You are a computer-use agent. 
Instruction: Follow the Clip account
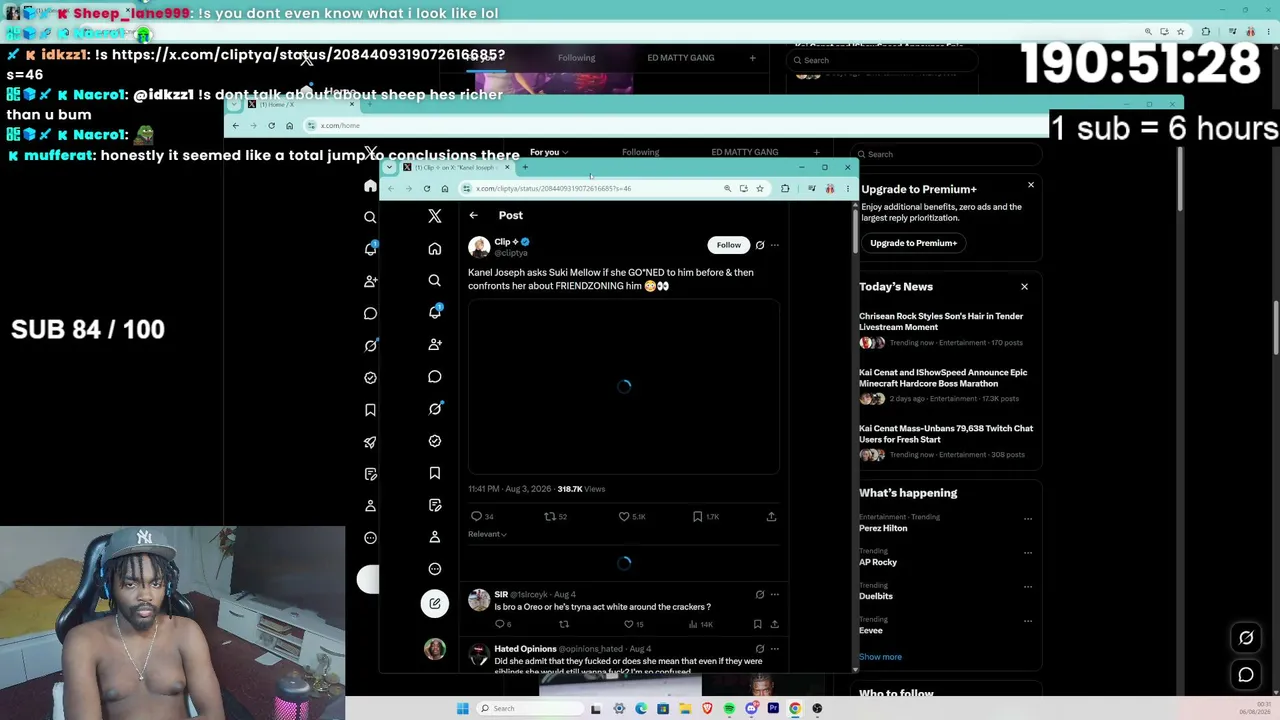click(728, 245)
